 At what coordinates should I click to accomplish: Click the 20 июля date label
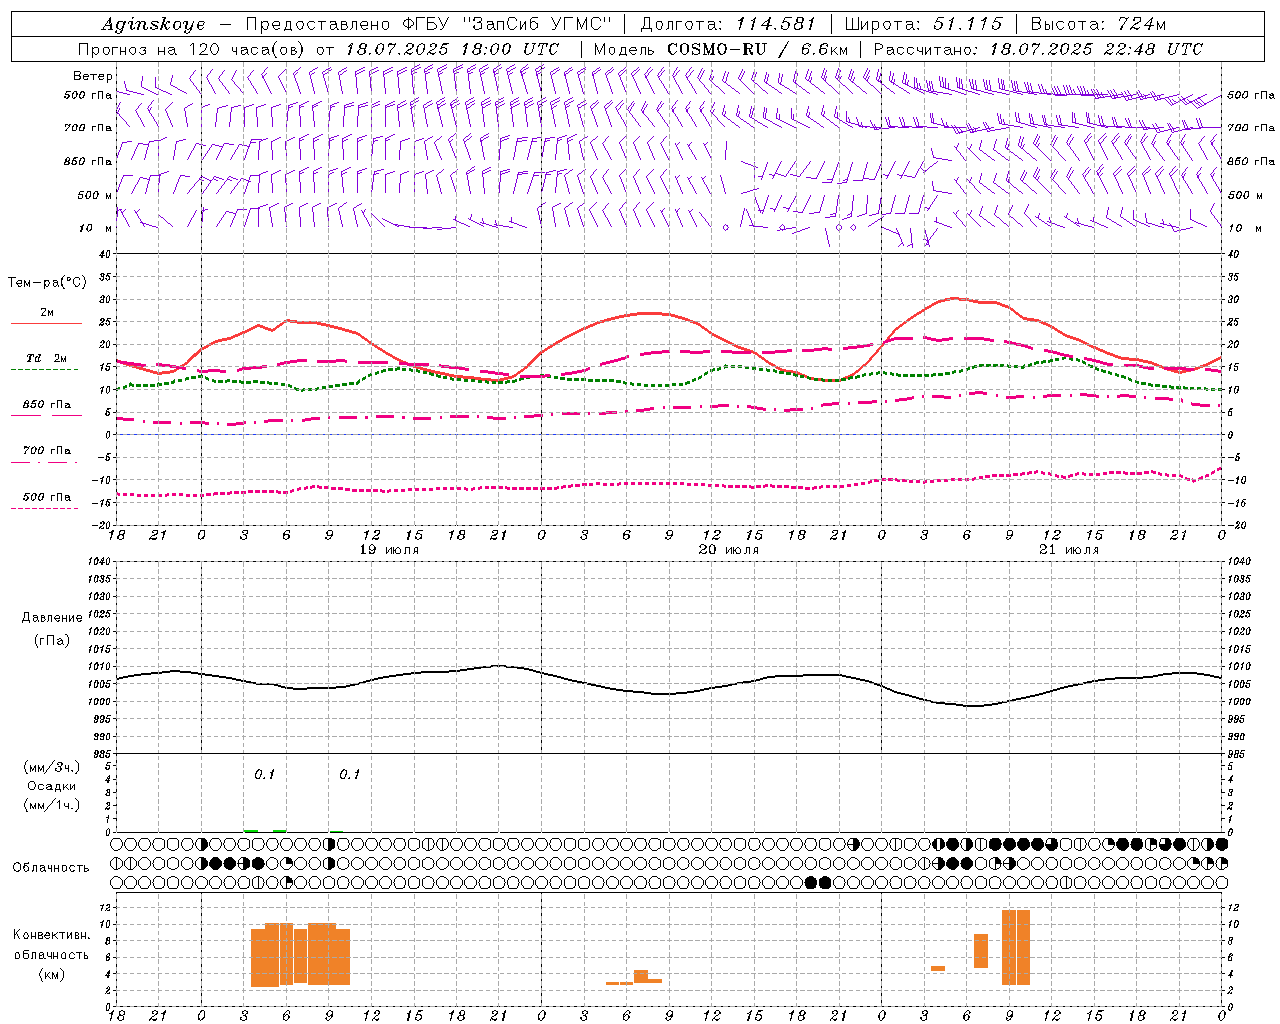click(x=729, y=550)
